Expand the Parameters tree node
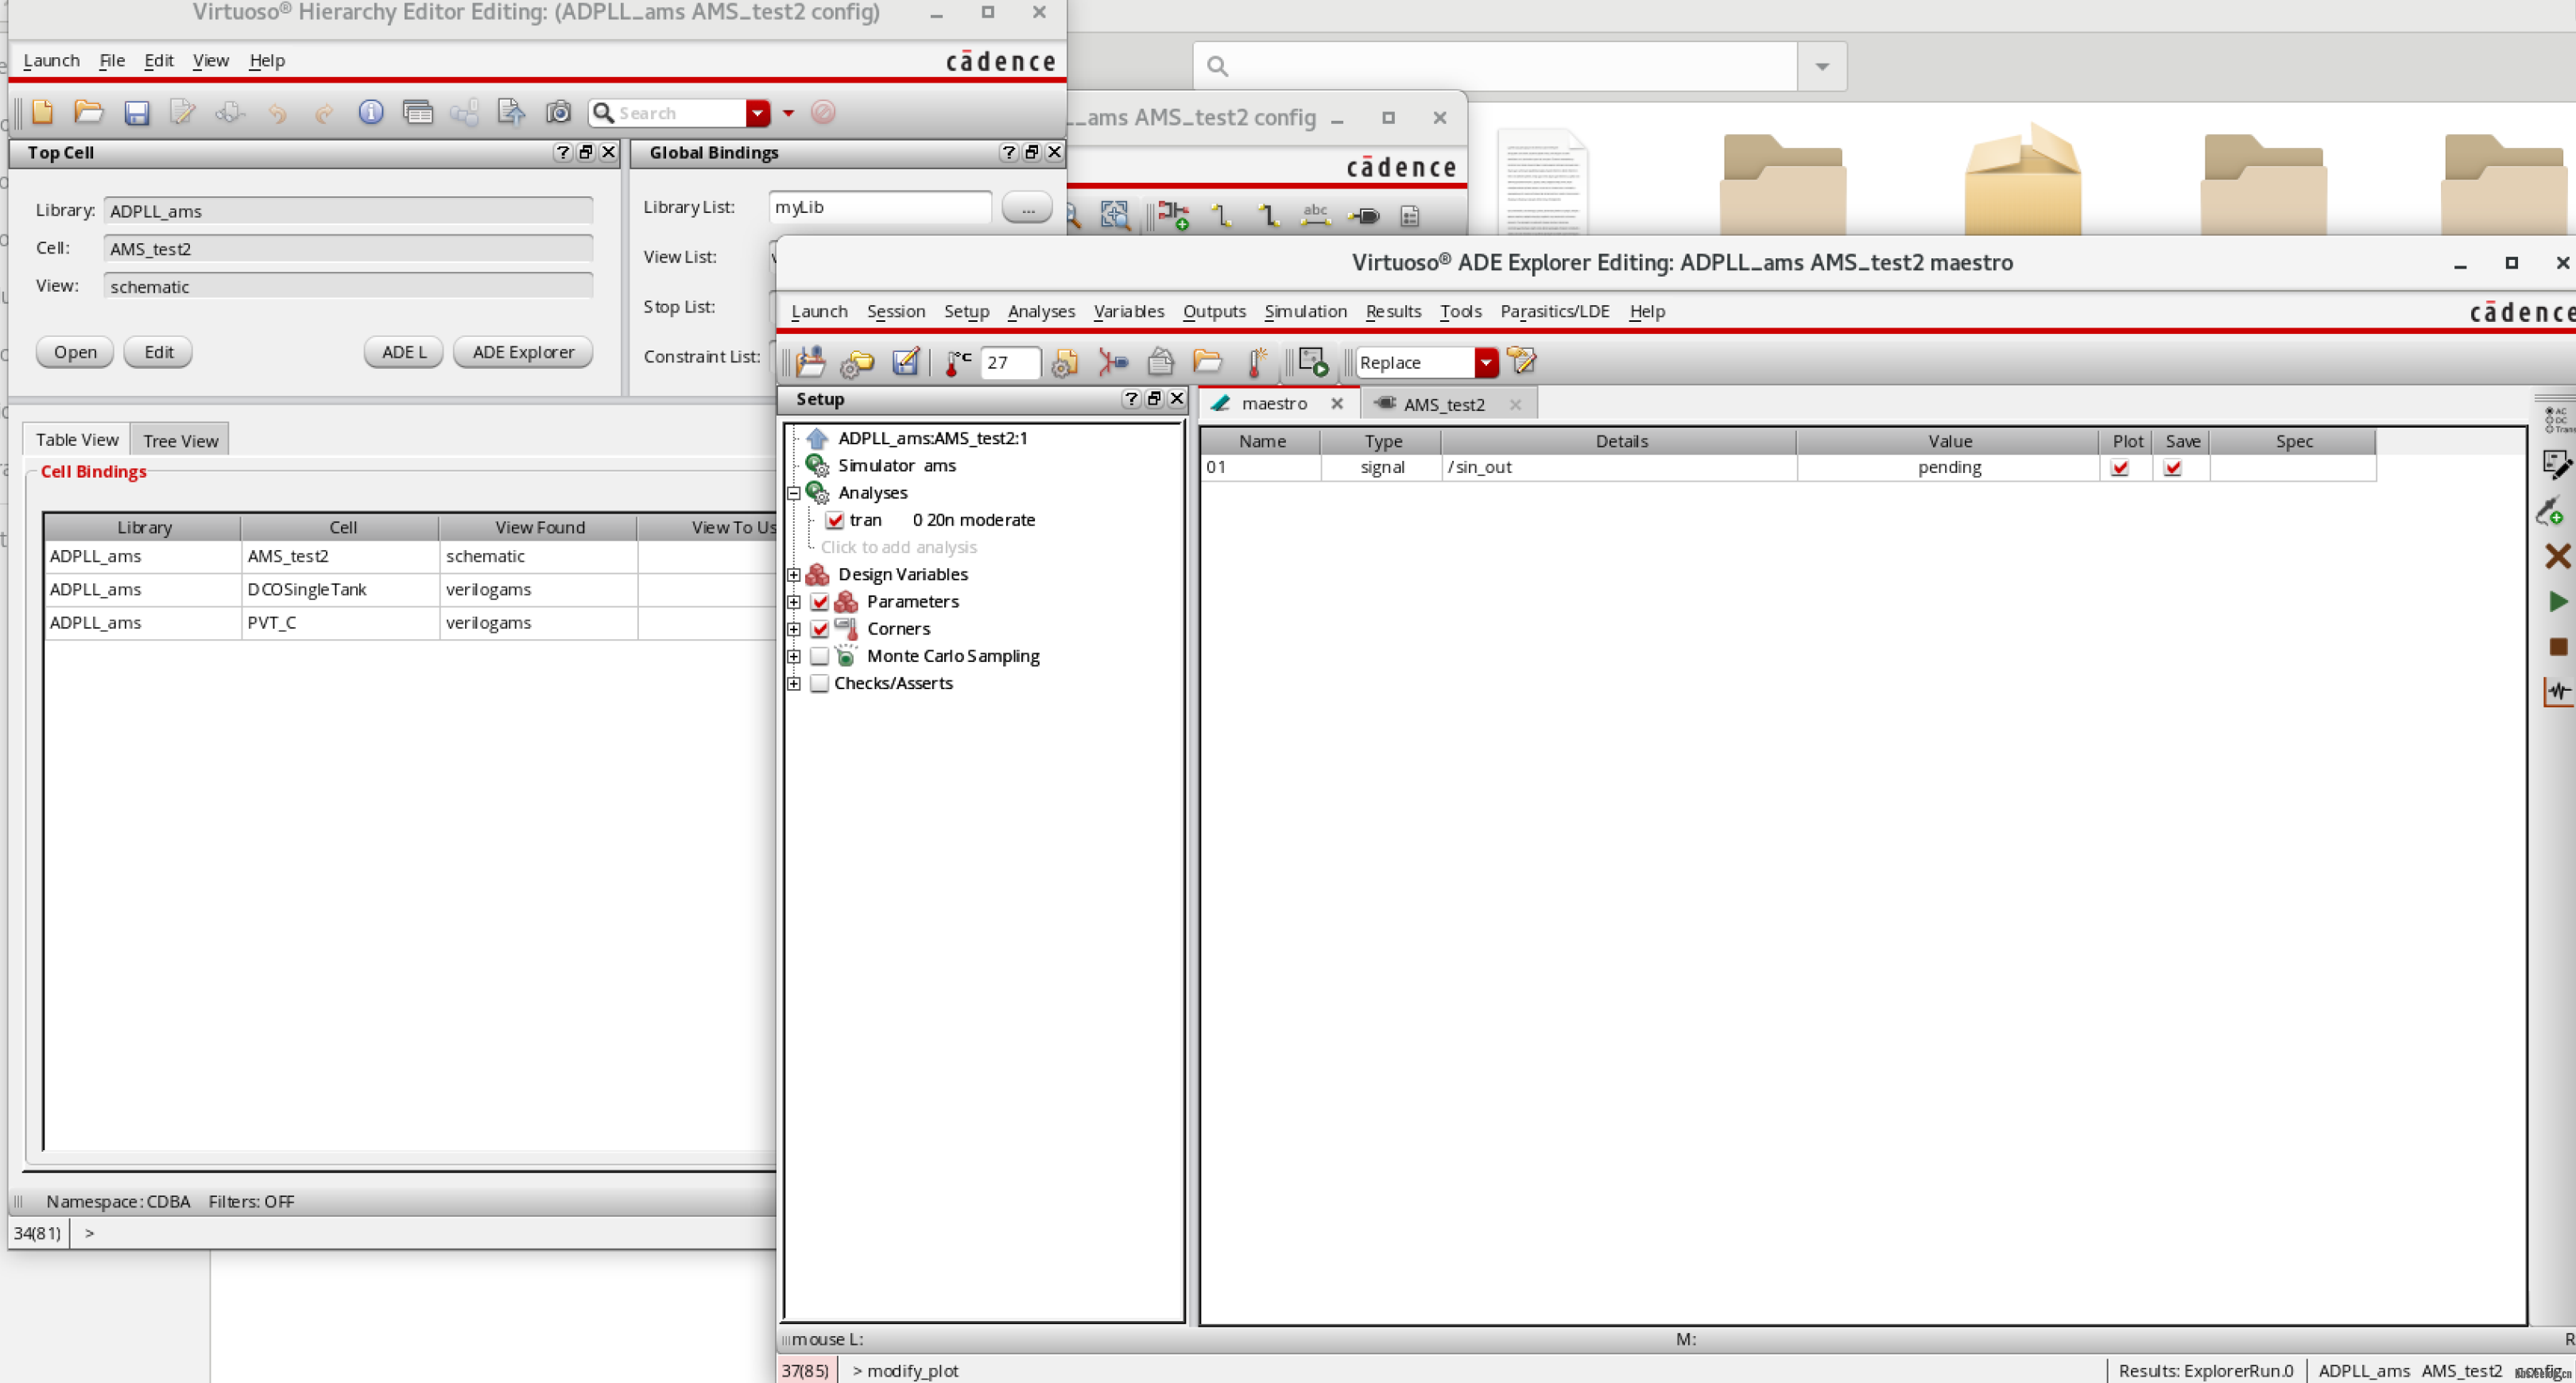Image resolution: width=2576 pixels, height=1383 pixels. pyautogui.click(x=794, y=602)
